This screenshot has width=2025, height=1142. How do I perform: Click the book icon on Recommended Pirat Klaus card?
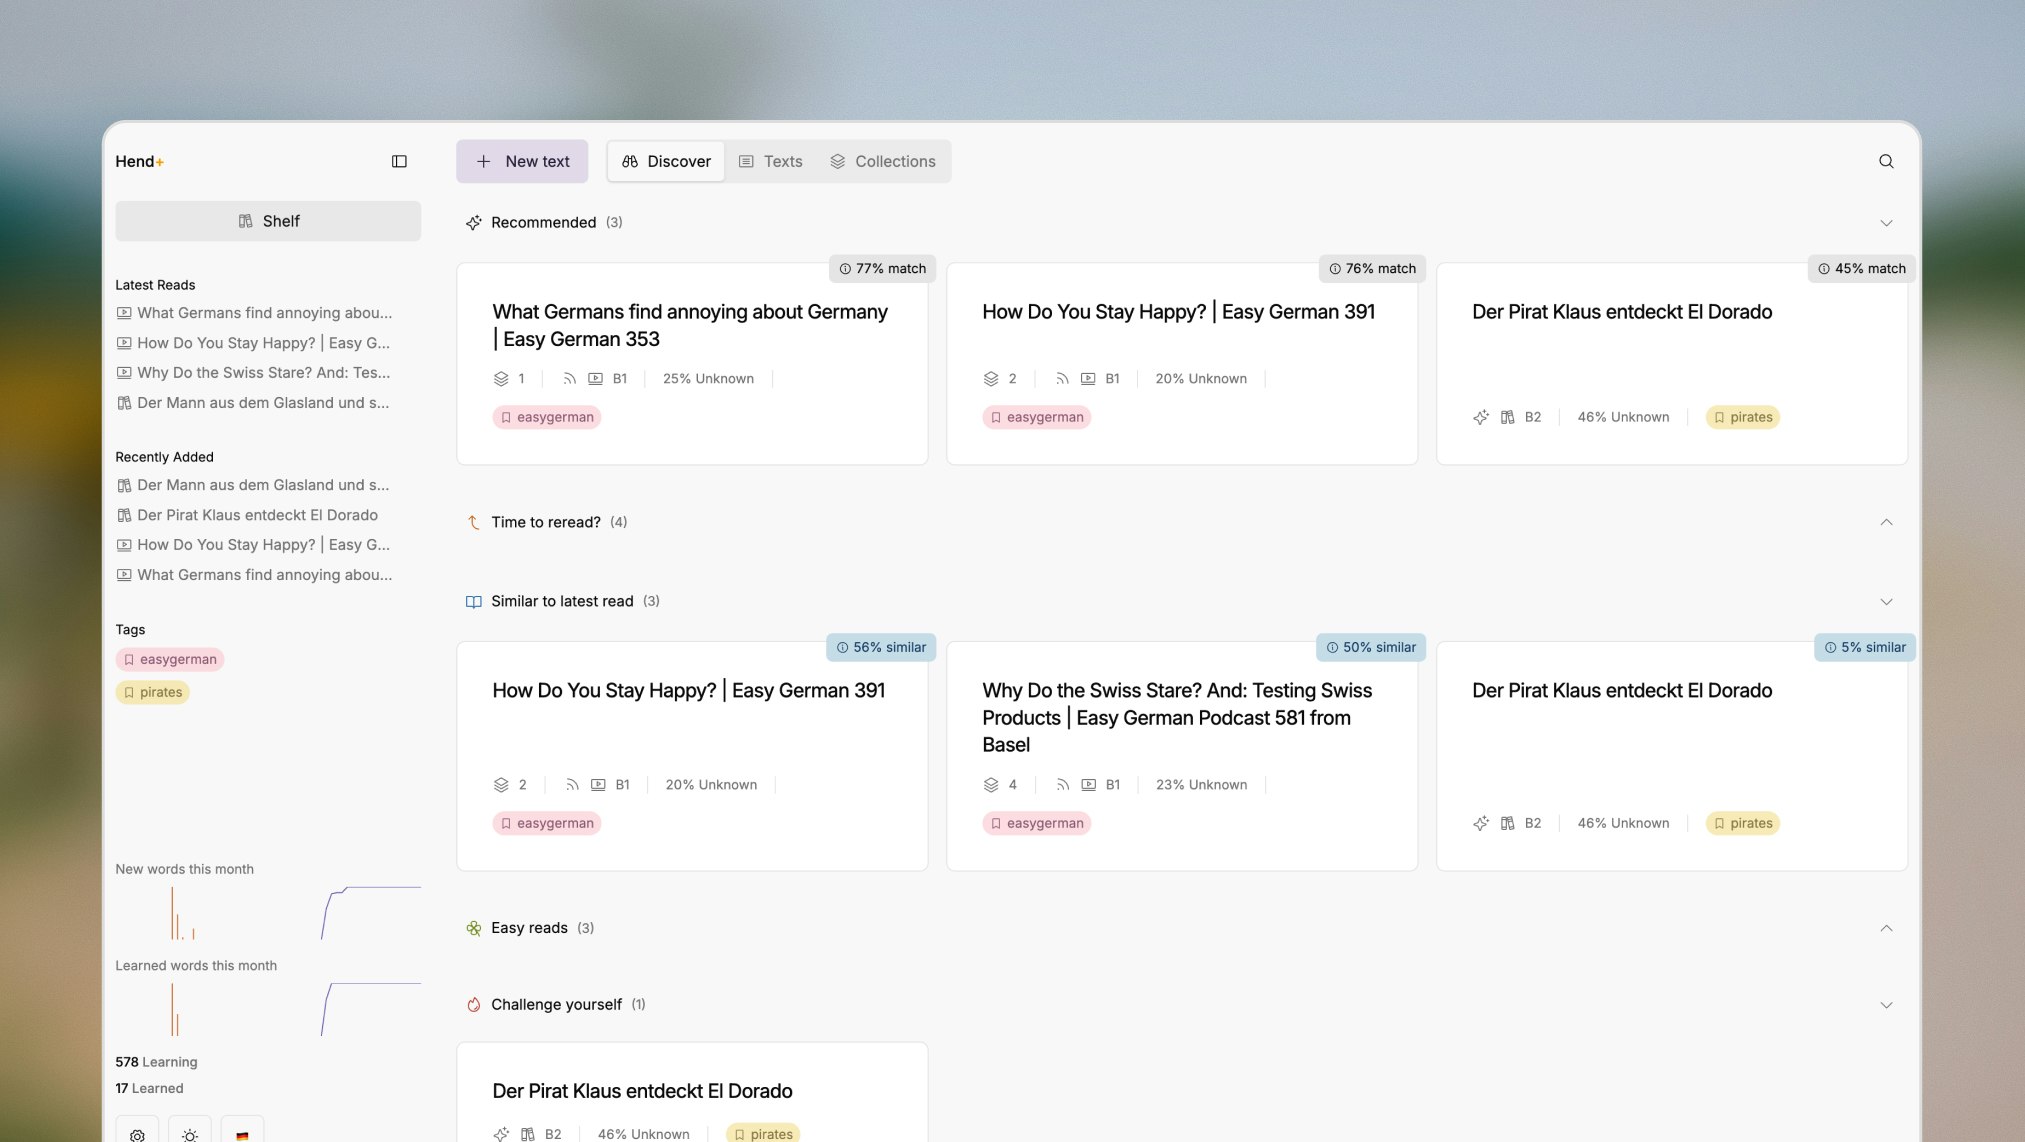pyautogui.click(x=1507, y=417)
